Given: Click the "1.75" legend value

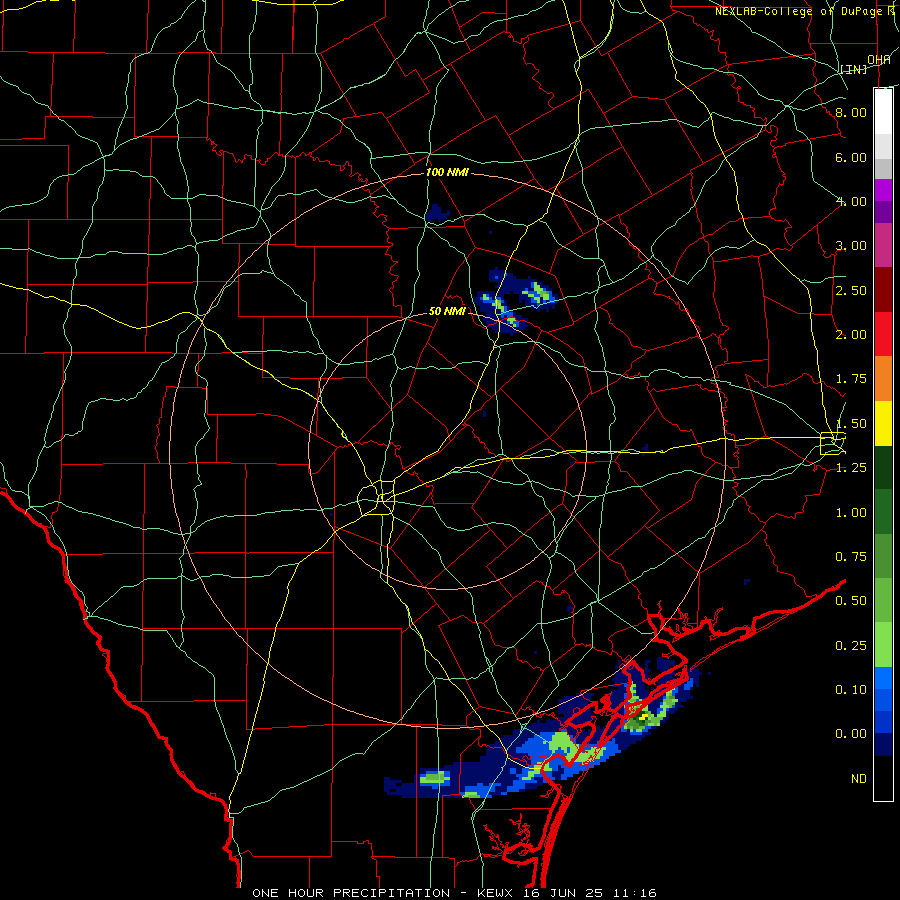Looking at the screenshot, I should 851,379.
